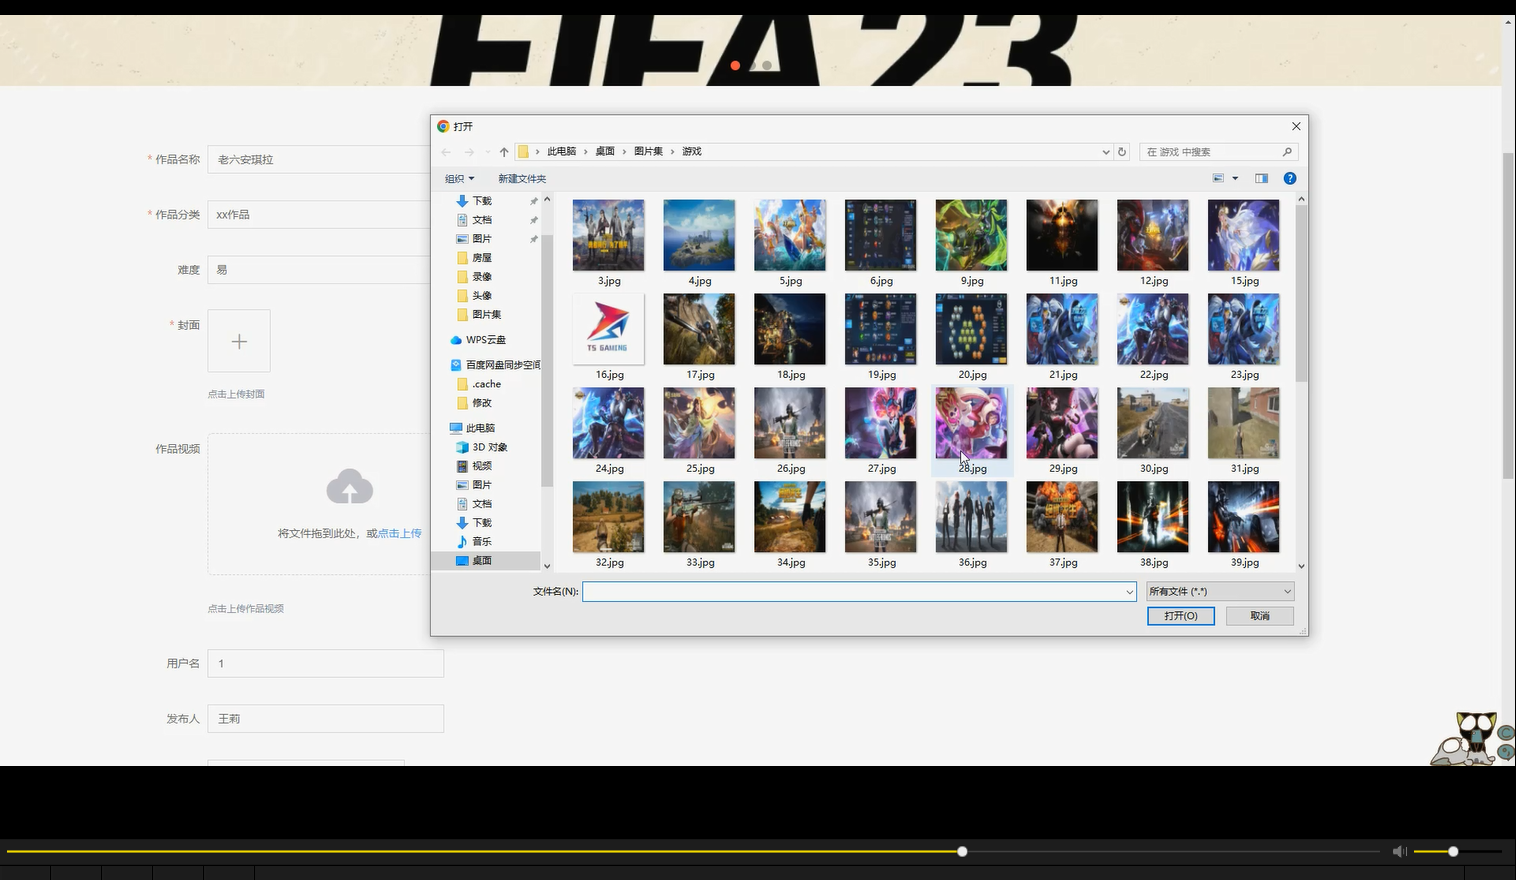Click the 文件名 input field
This screenshot has width=1516, height=880.
point(853,591)
